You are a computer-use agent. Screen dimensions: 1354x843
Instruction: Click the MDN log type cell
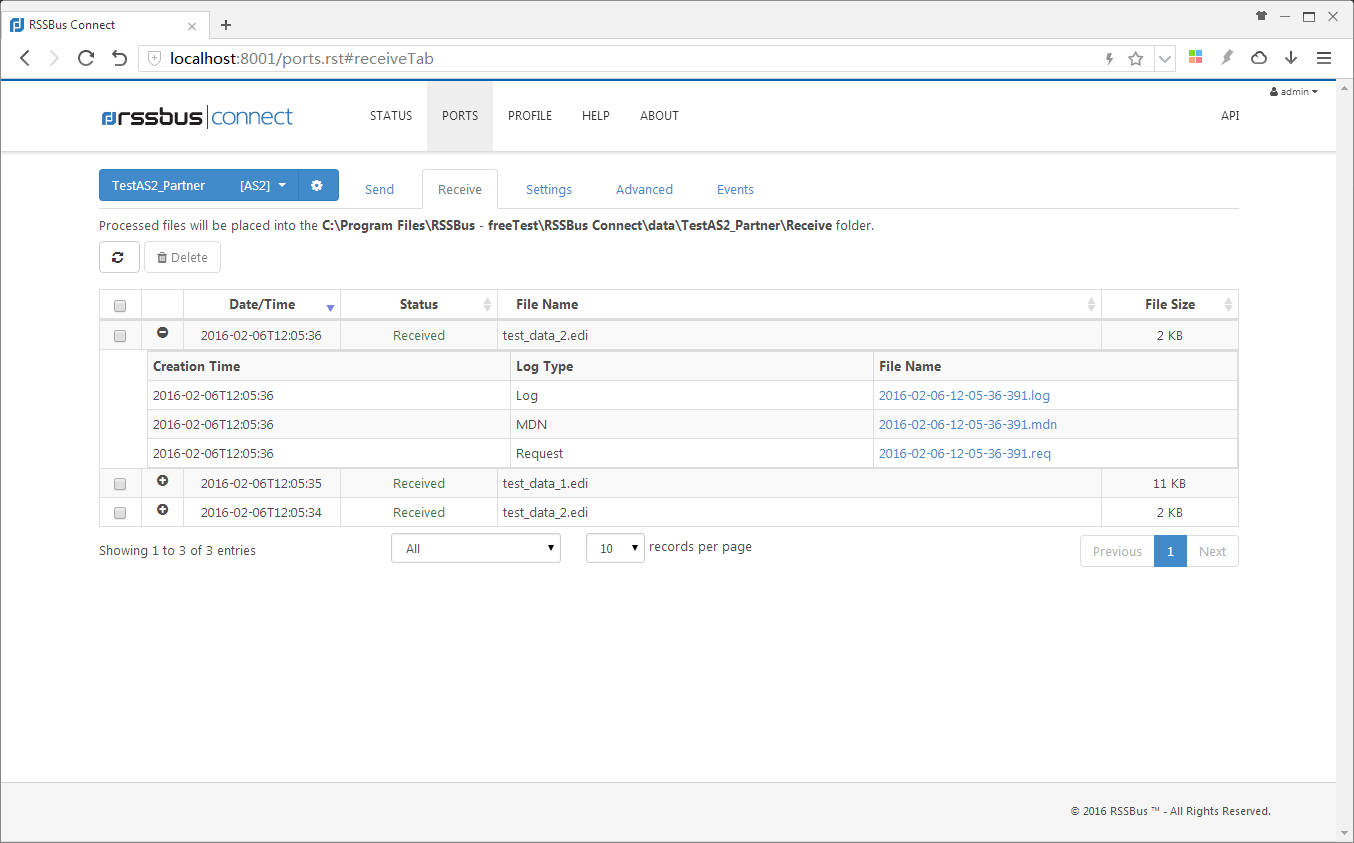(x=691, y=424)
